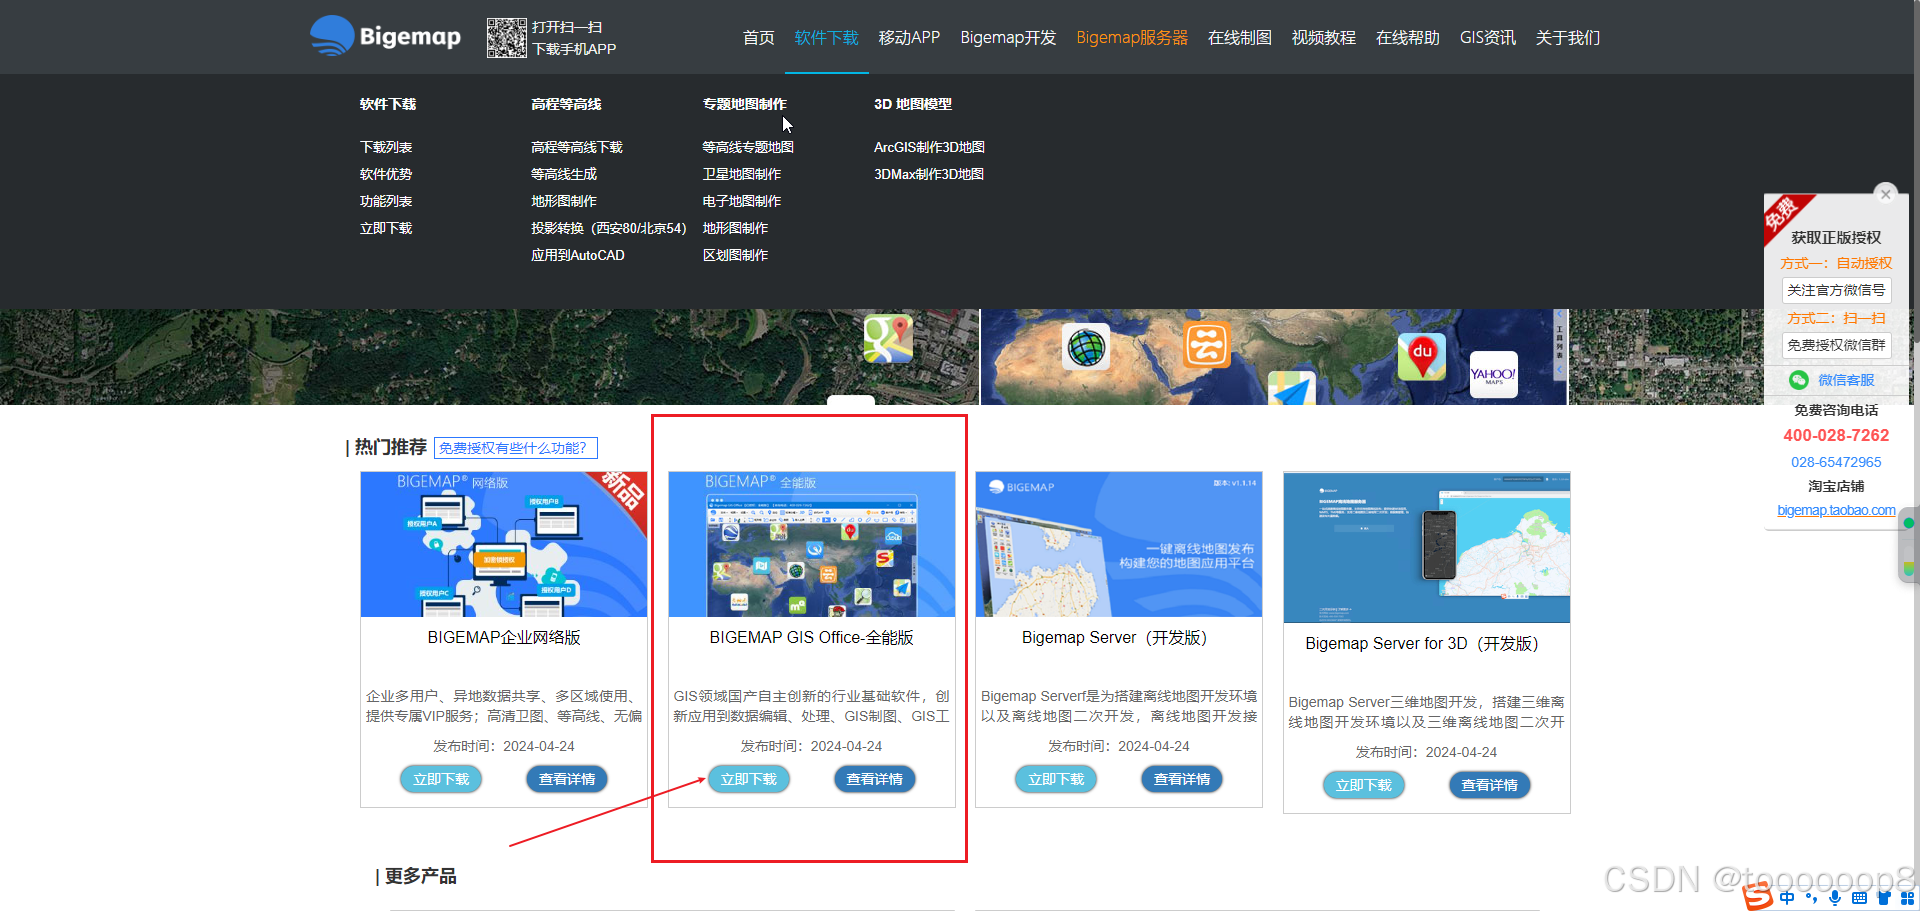This screenshot has height=911, width=1920.
Task: Click the Yahoo! Maps icon on the banner
Action: pos(1494,375)
